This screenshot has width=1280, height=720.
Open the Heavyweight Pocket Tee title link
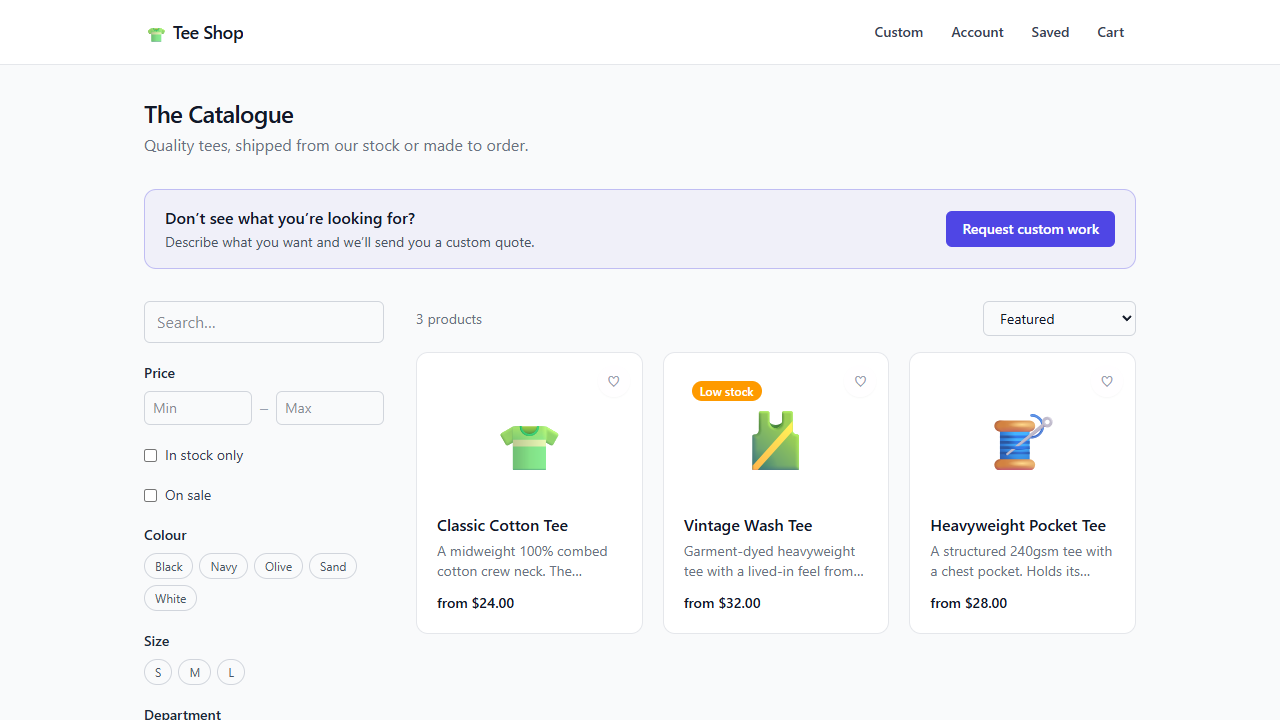pos(1018,525)
